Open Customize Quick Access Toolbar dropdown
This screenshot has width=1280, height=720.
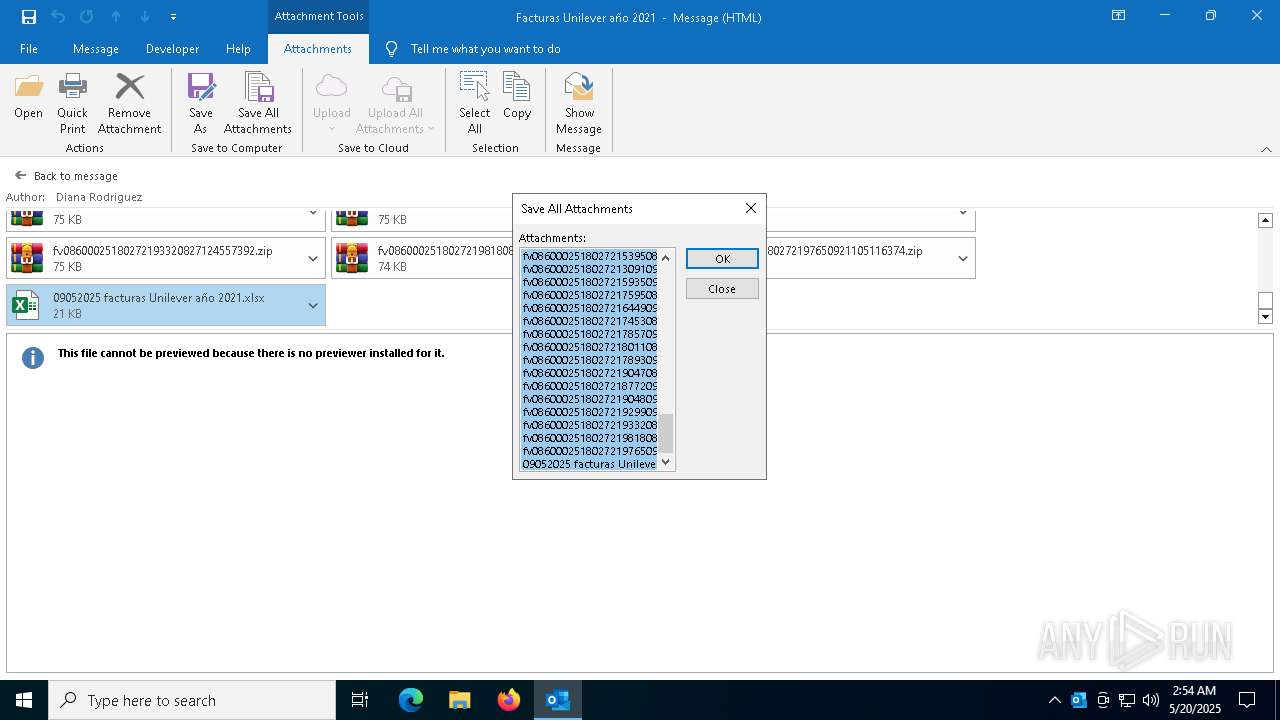pyautogui.click(x=173, y=17)
